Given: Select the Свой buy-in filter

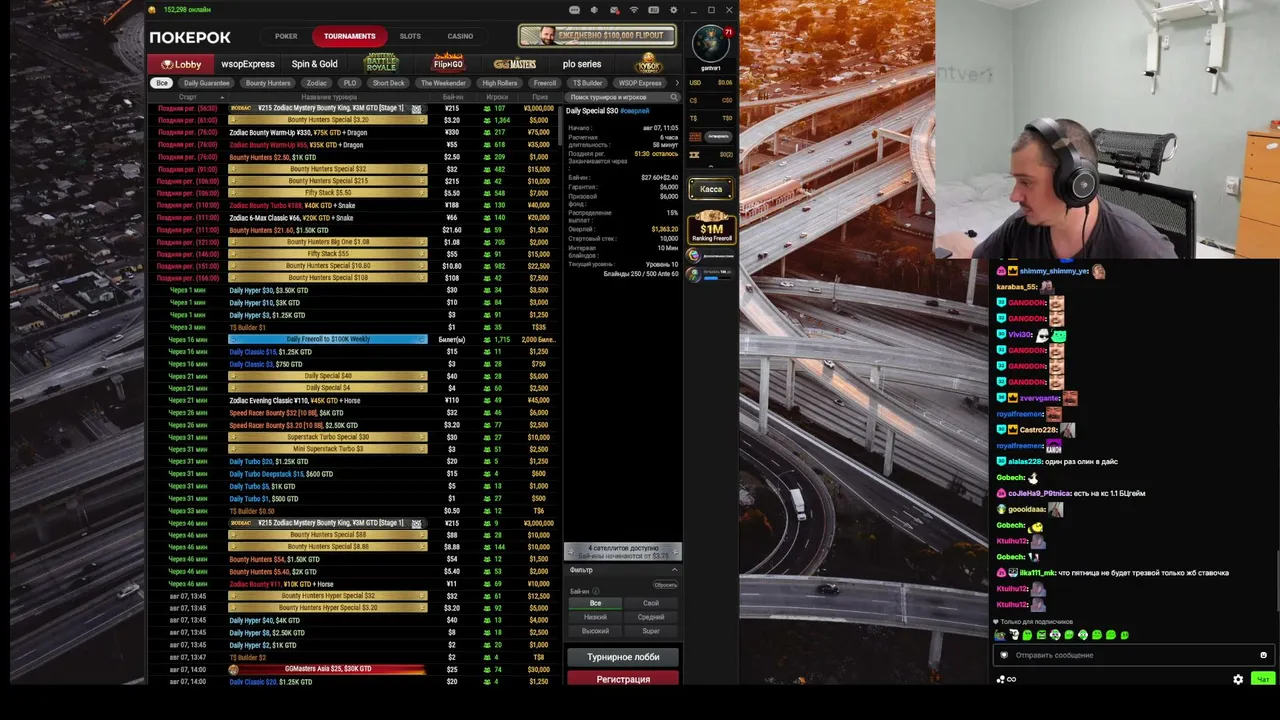Looking at the screenshot, I should pos(651,603).
